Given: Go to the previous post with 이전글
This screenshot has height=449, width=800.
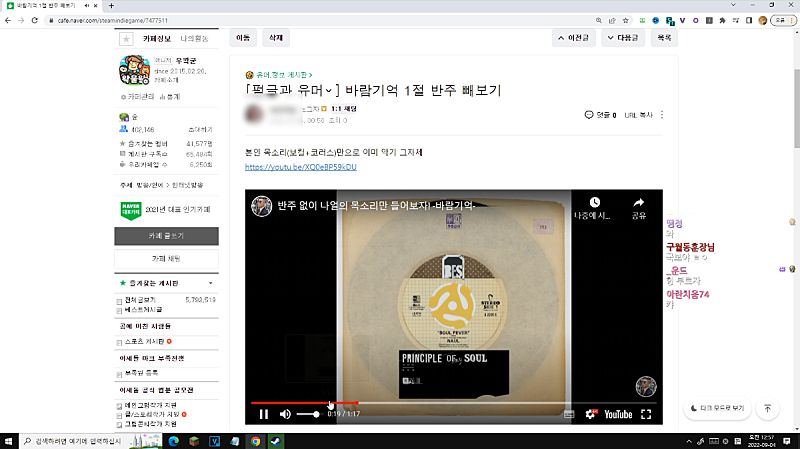Looking at the screenshot, I should click(573, 38).
